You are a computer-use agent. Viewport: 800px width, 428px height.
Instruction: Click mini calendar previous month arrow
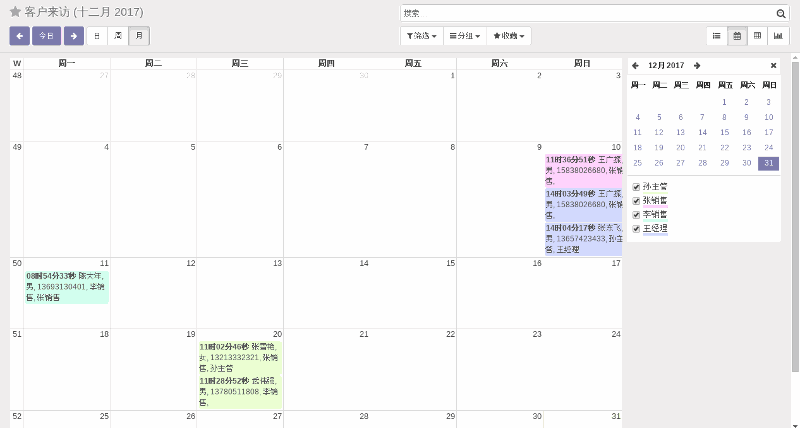tap(635, 65)
